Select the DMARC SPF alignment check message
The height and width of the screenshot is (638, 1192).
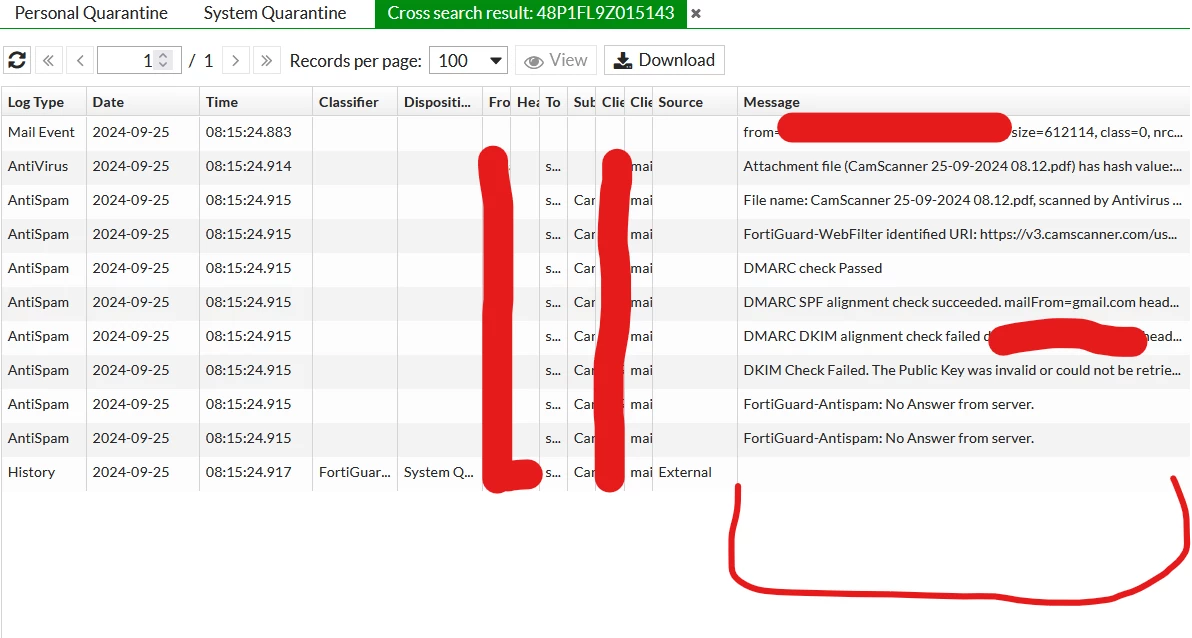click(x=962, y=302)
